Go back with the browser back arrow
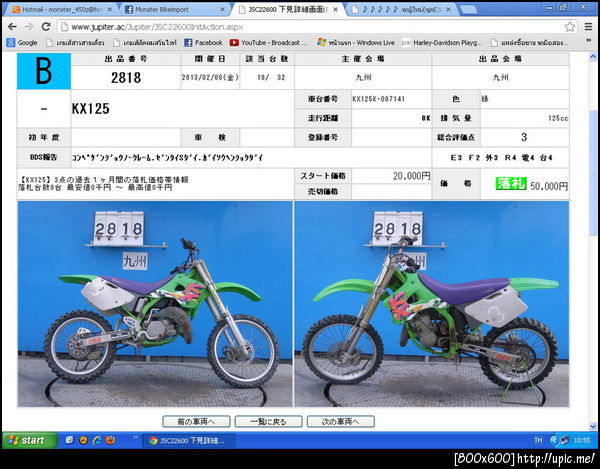 [x=12, y=27]
